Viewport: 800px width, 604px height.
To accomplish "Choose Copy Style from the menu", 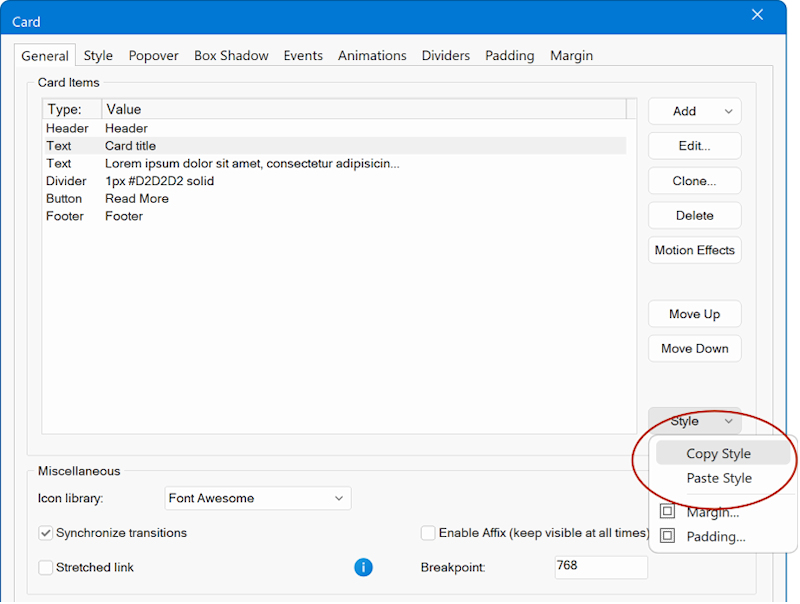I will click(x=718, y=454).
